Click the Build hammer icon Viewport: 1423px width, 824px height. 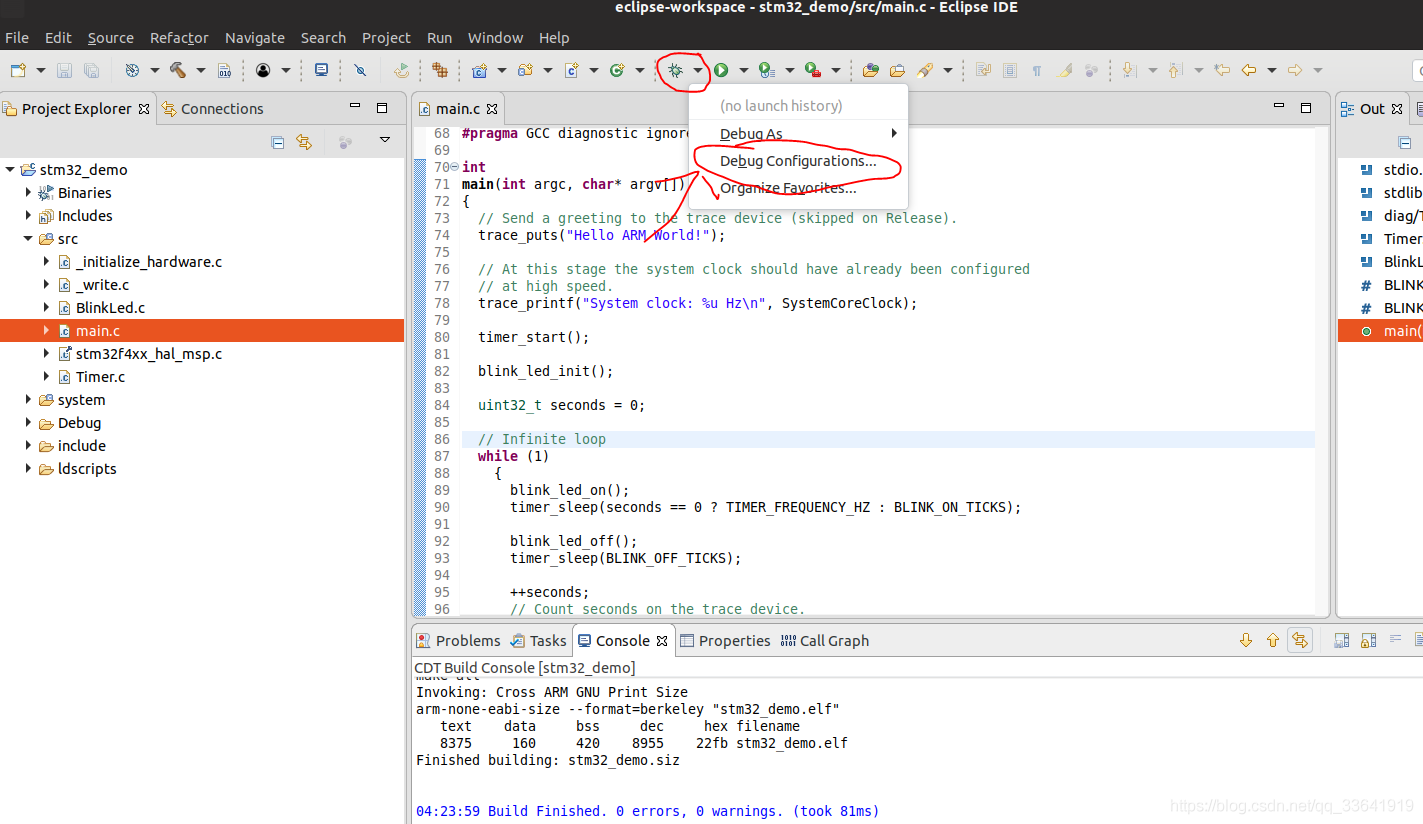(178, 70)
